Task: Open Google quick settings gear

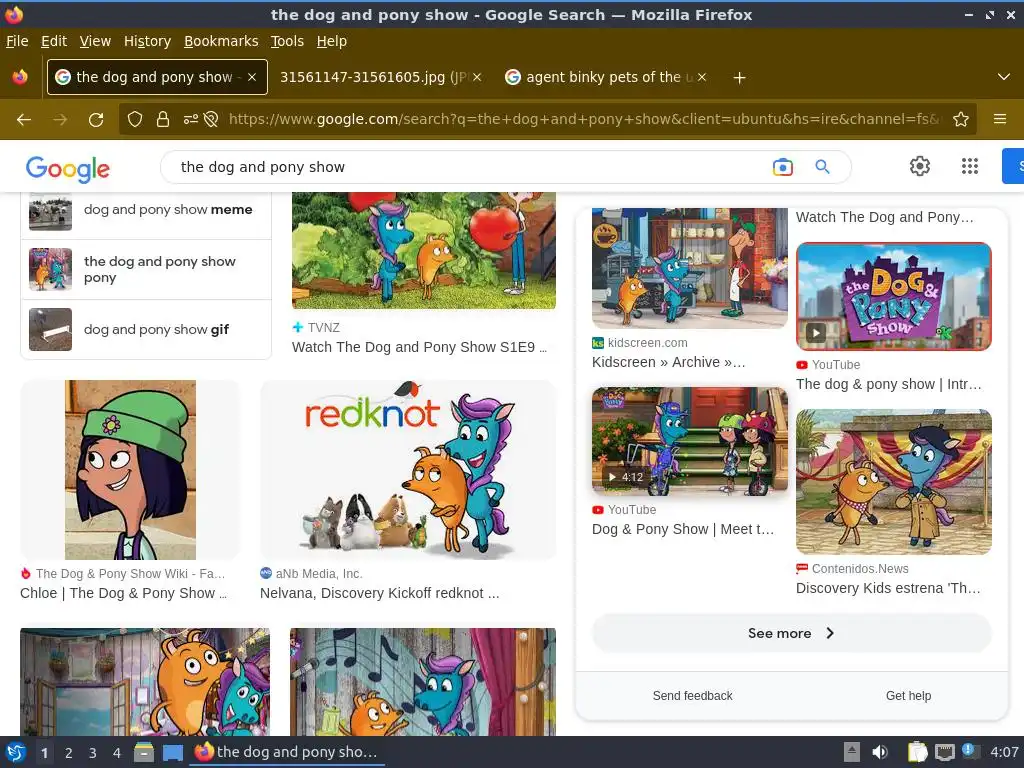Action: [920, 167]
